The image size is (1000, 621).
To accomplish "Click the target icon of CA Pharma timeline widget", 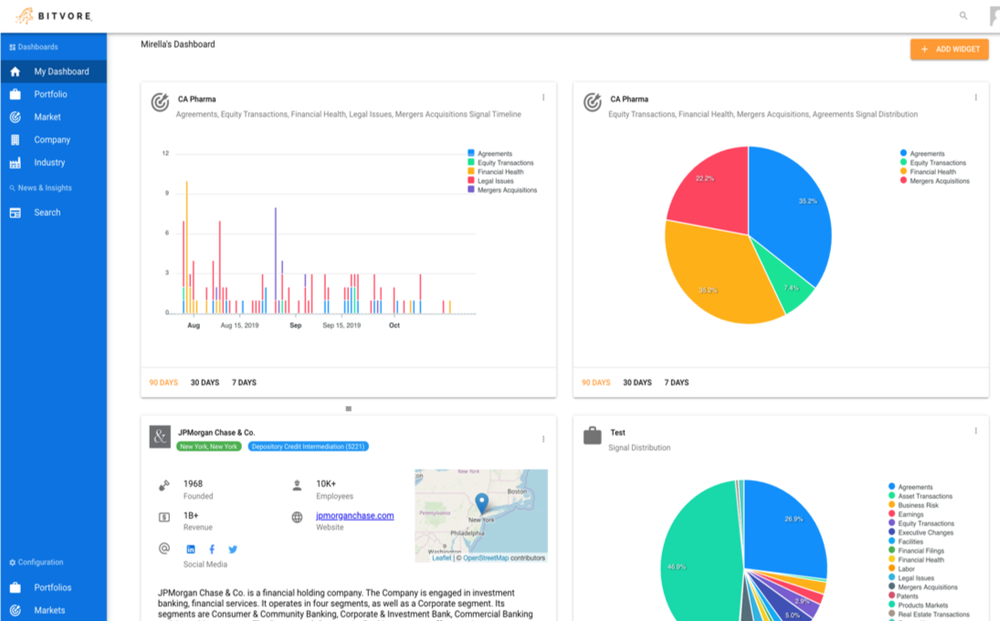I will point(159,102).
